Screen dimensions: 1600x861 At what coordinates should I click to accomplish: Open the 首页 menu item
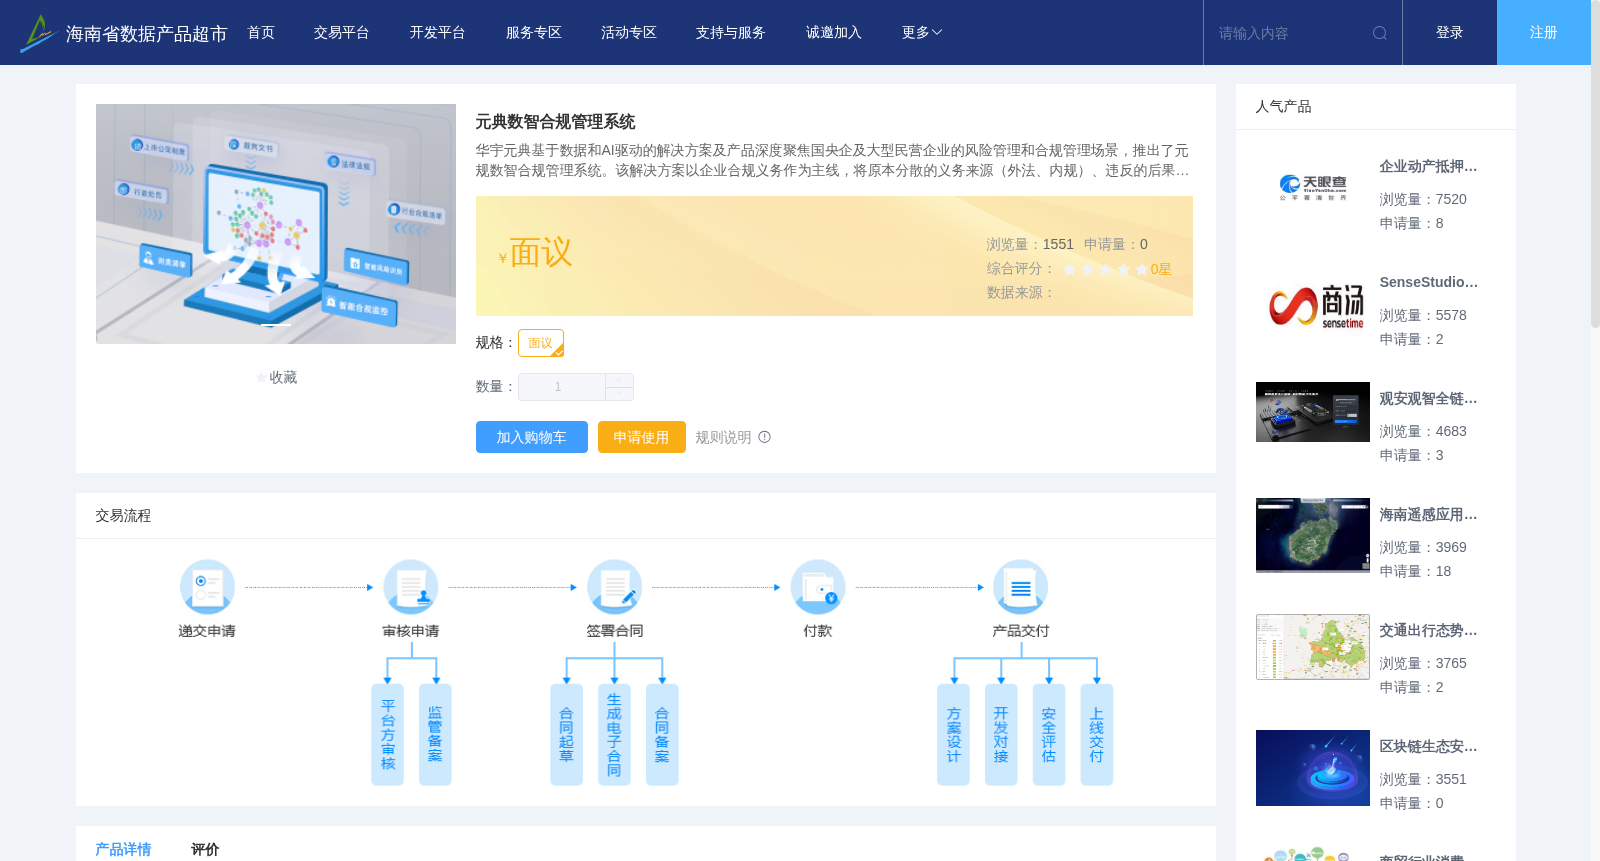[x=261, y=33]
